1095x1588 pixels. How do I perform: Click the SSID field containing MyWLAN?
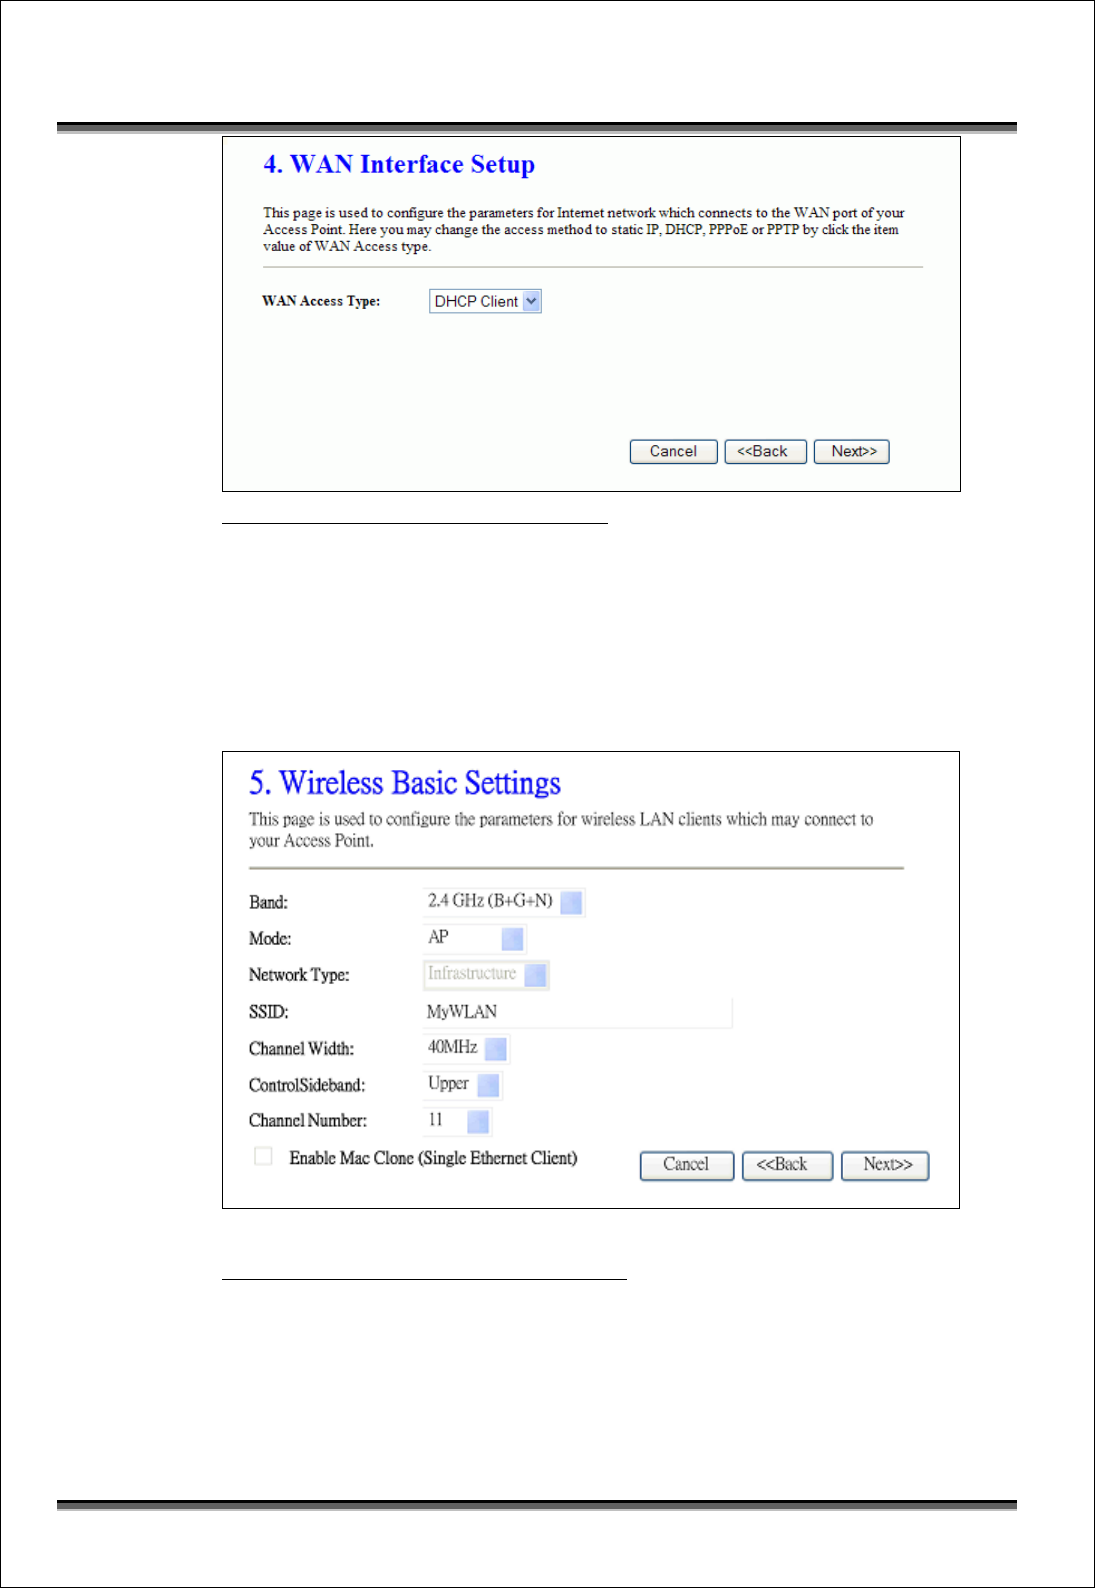[x=578, y=1011]
